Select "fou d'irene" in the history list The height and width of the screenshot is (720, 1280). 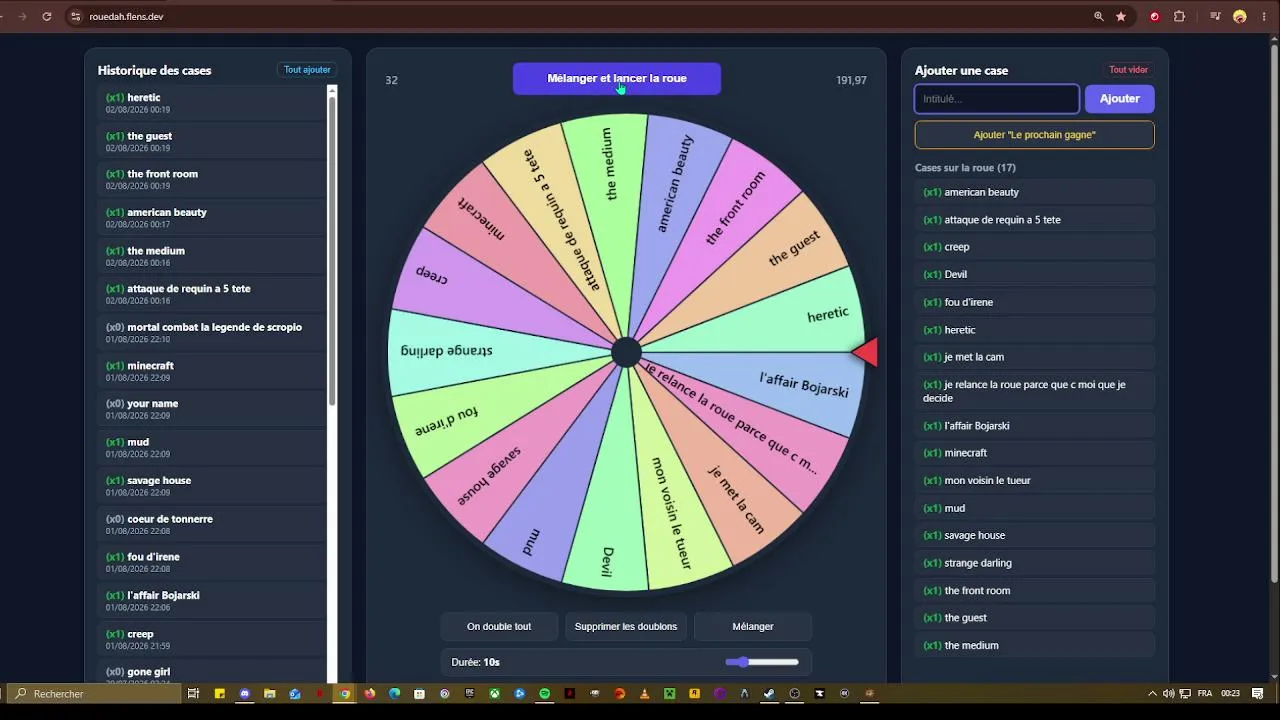coord(211,562)
